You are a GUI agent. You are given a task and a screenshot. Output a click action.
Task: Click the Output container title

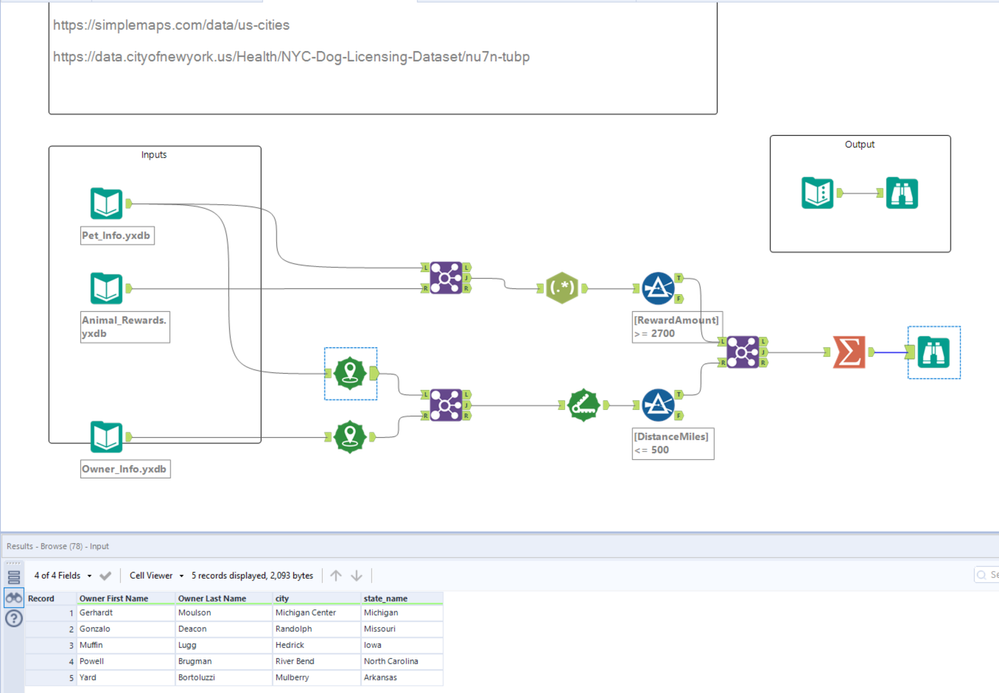click(x=859, y=145)
